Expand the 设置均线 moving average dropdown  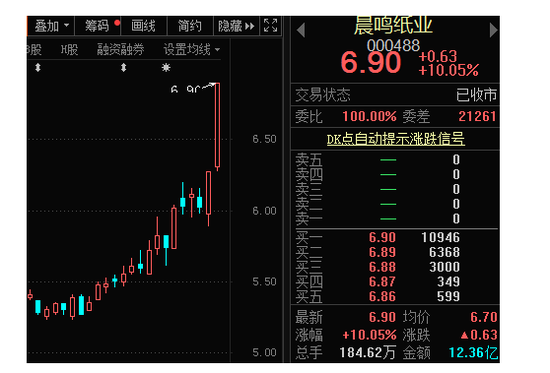click(192, 50)
